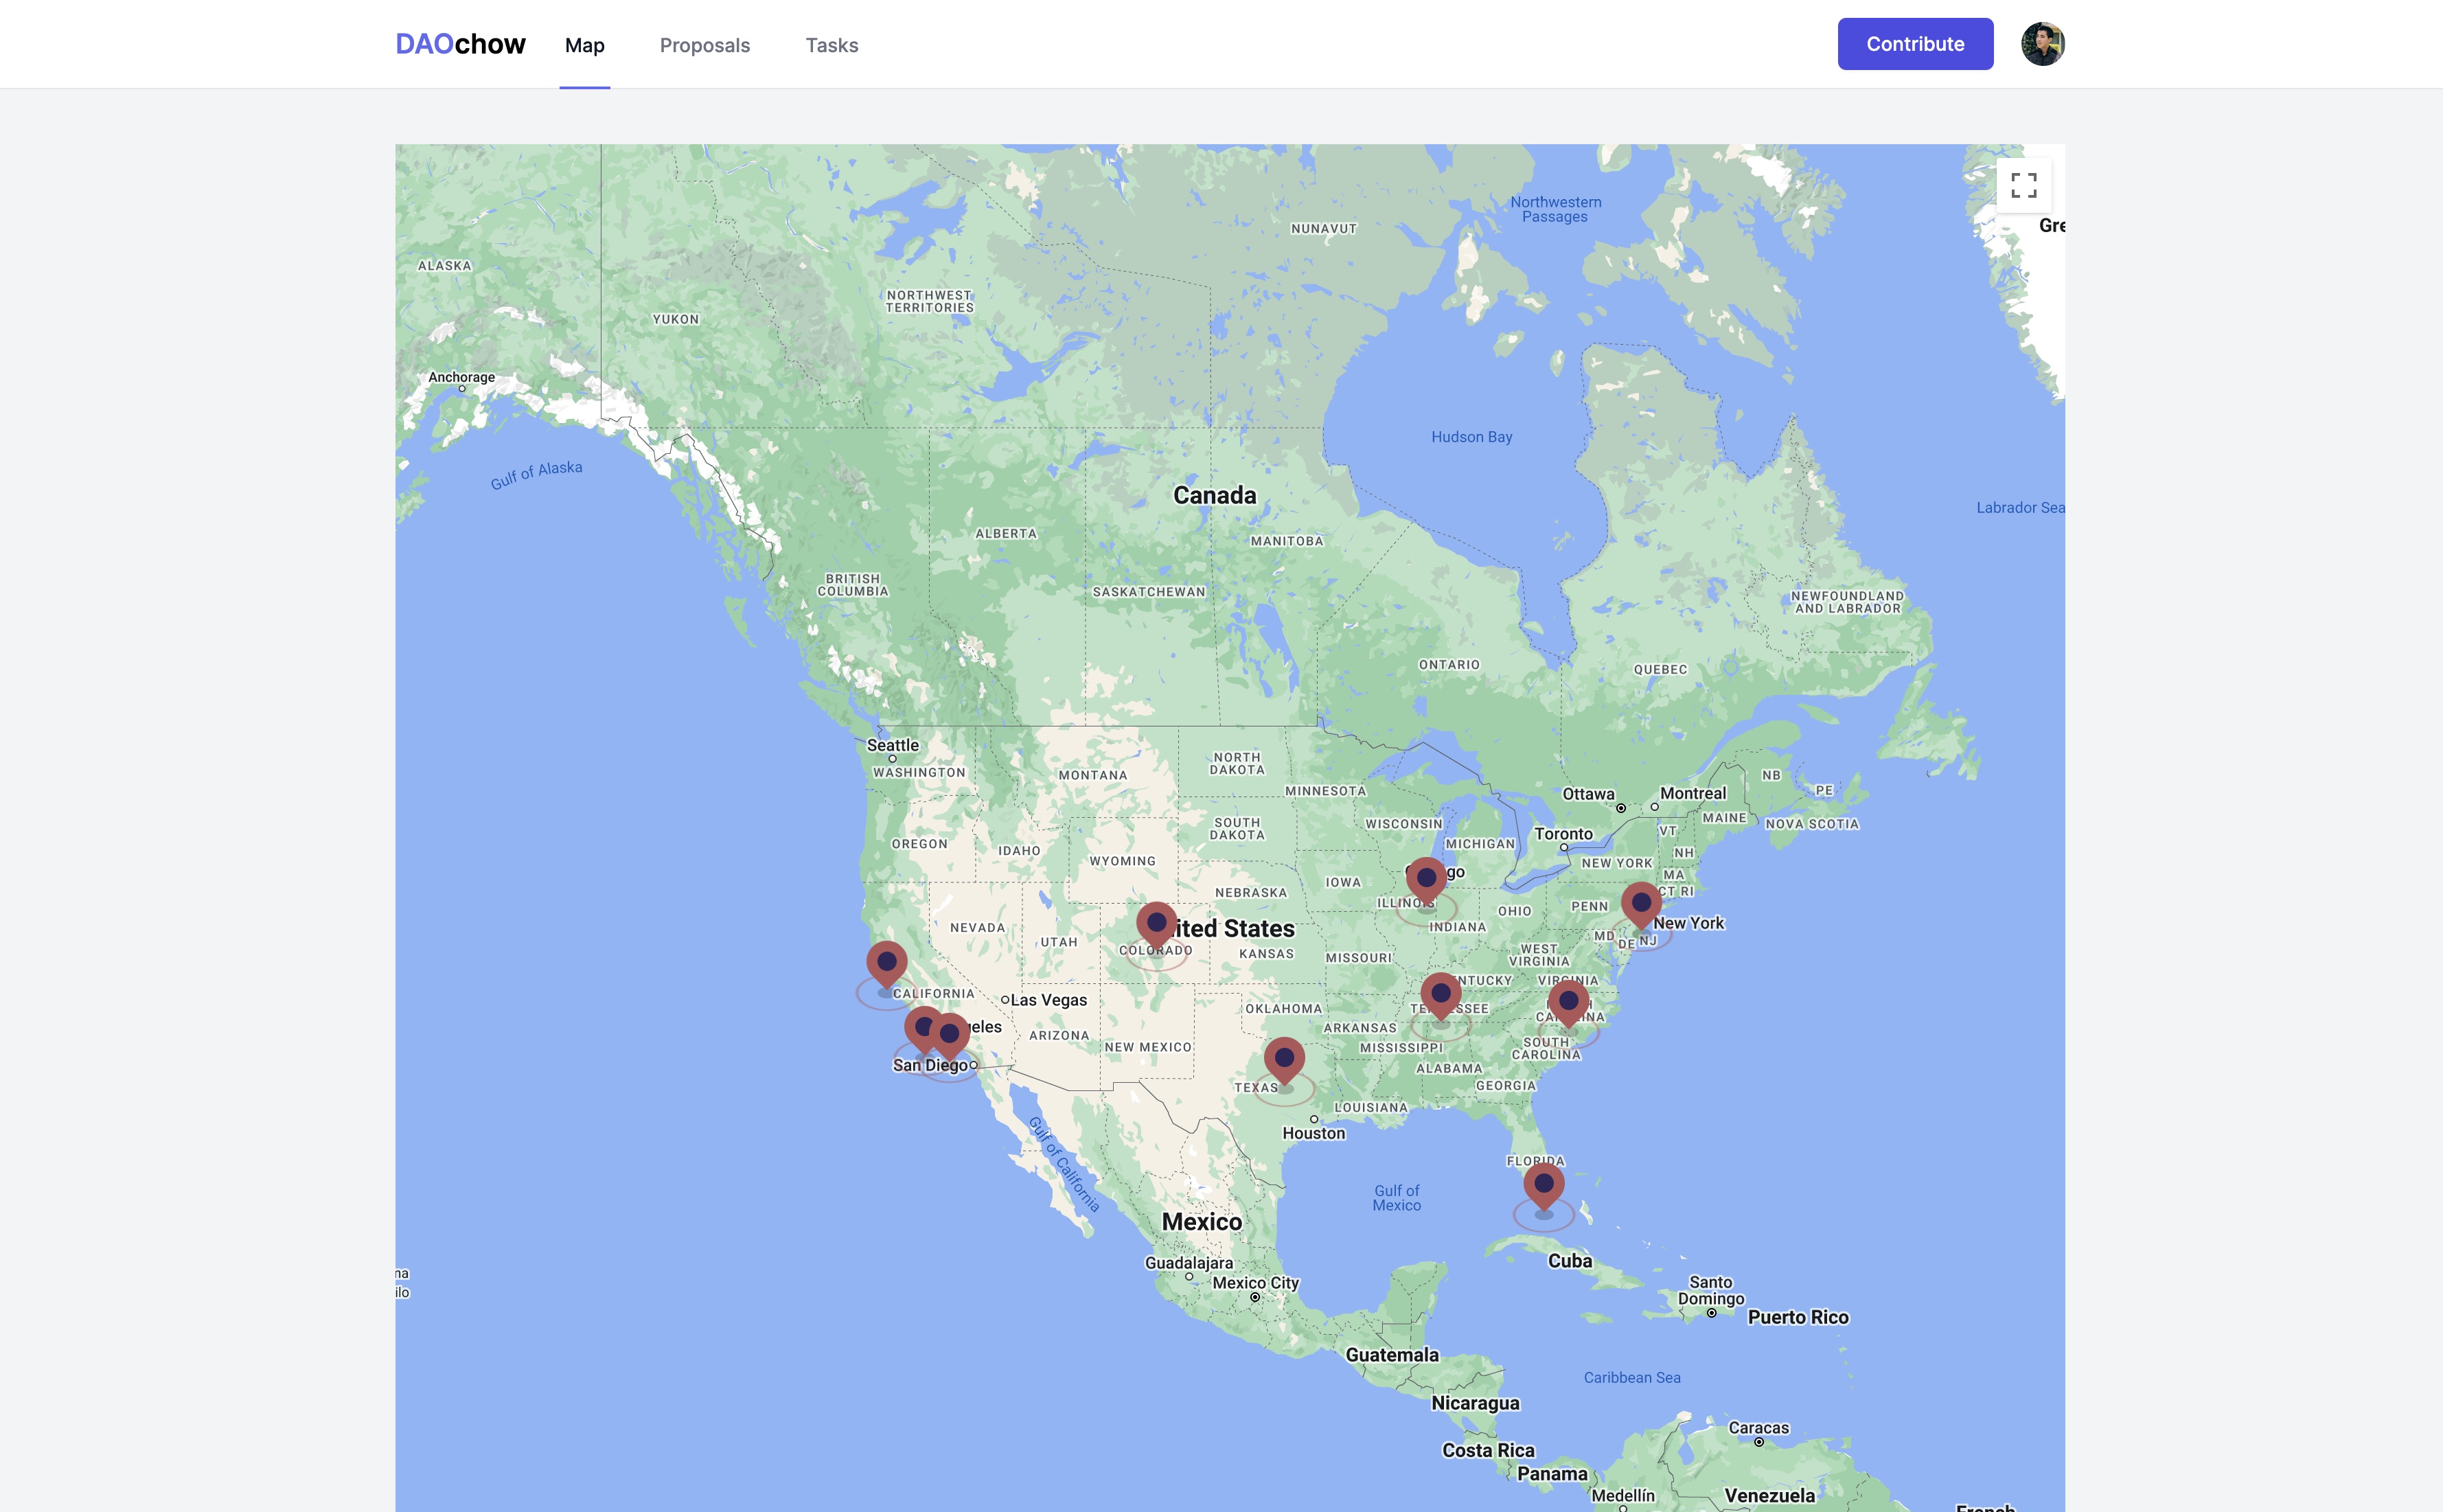Click the map pin in Florida

click(1543, 1184)
